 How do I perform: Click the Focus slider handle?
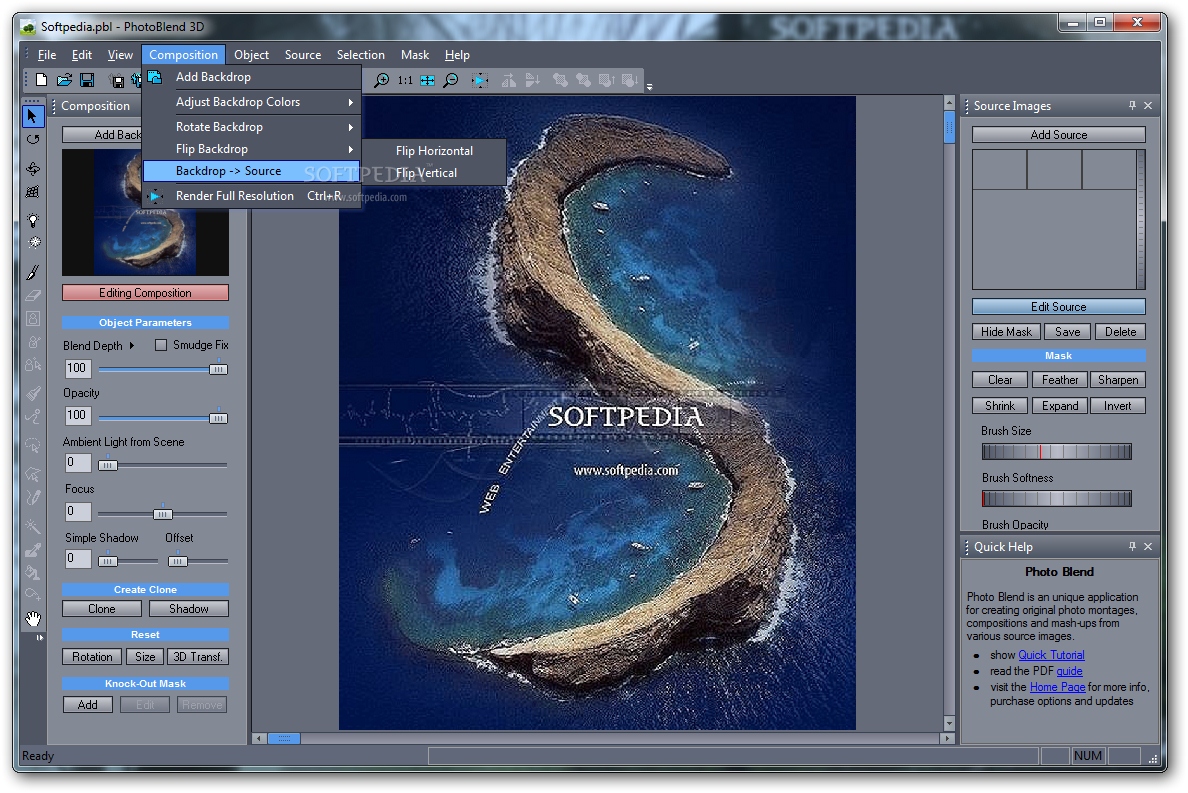163,514
